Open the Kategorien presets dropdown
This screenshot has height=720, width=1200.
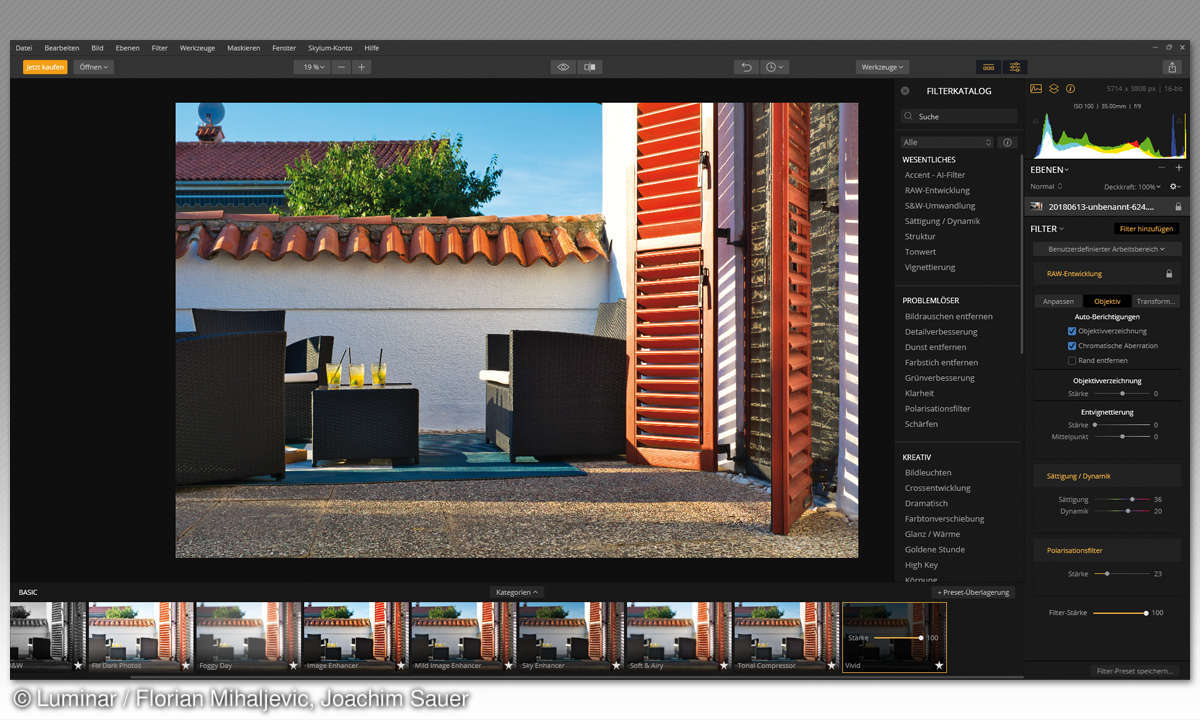(x=517, y=592)
